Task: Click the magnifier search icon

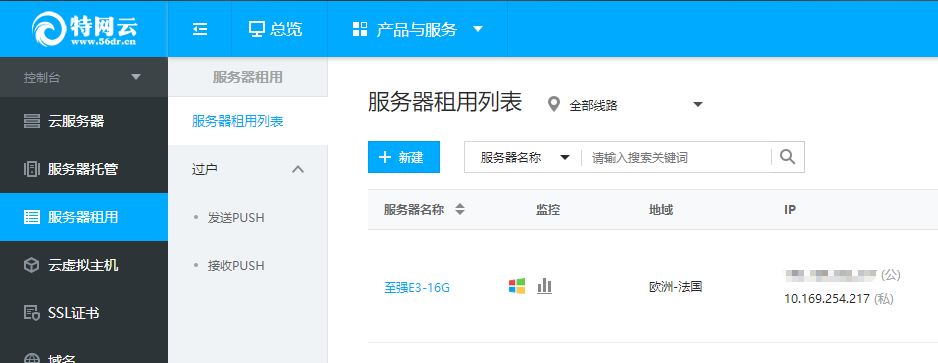Action: pos(788,157)
